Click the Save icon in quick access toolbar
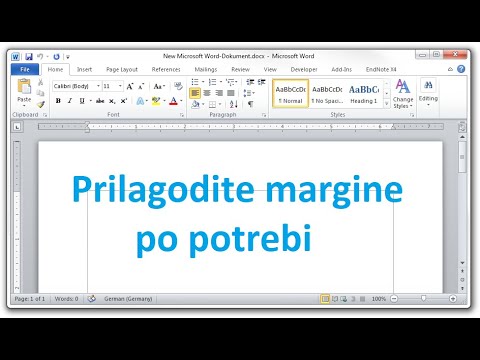 (x=29, y=57)
